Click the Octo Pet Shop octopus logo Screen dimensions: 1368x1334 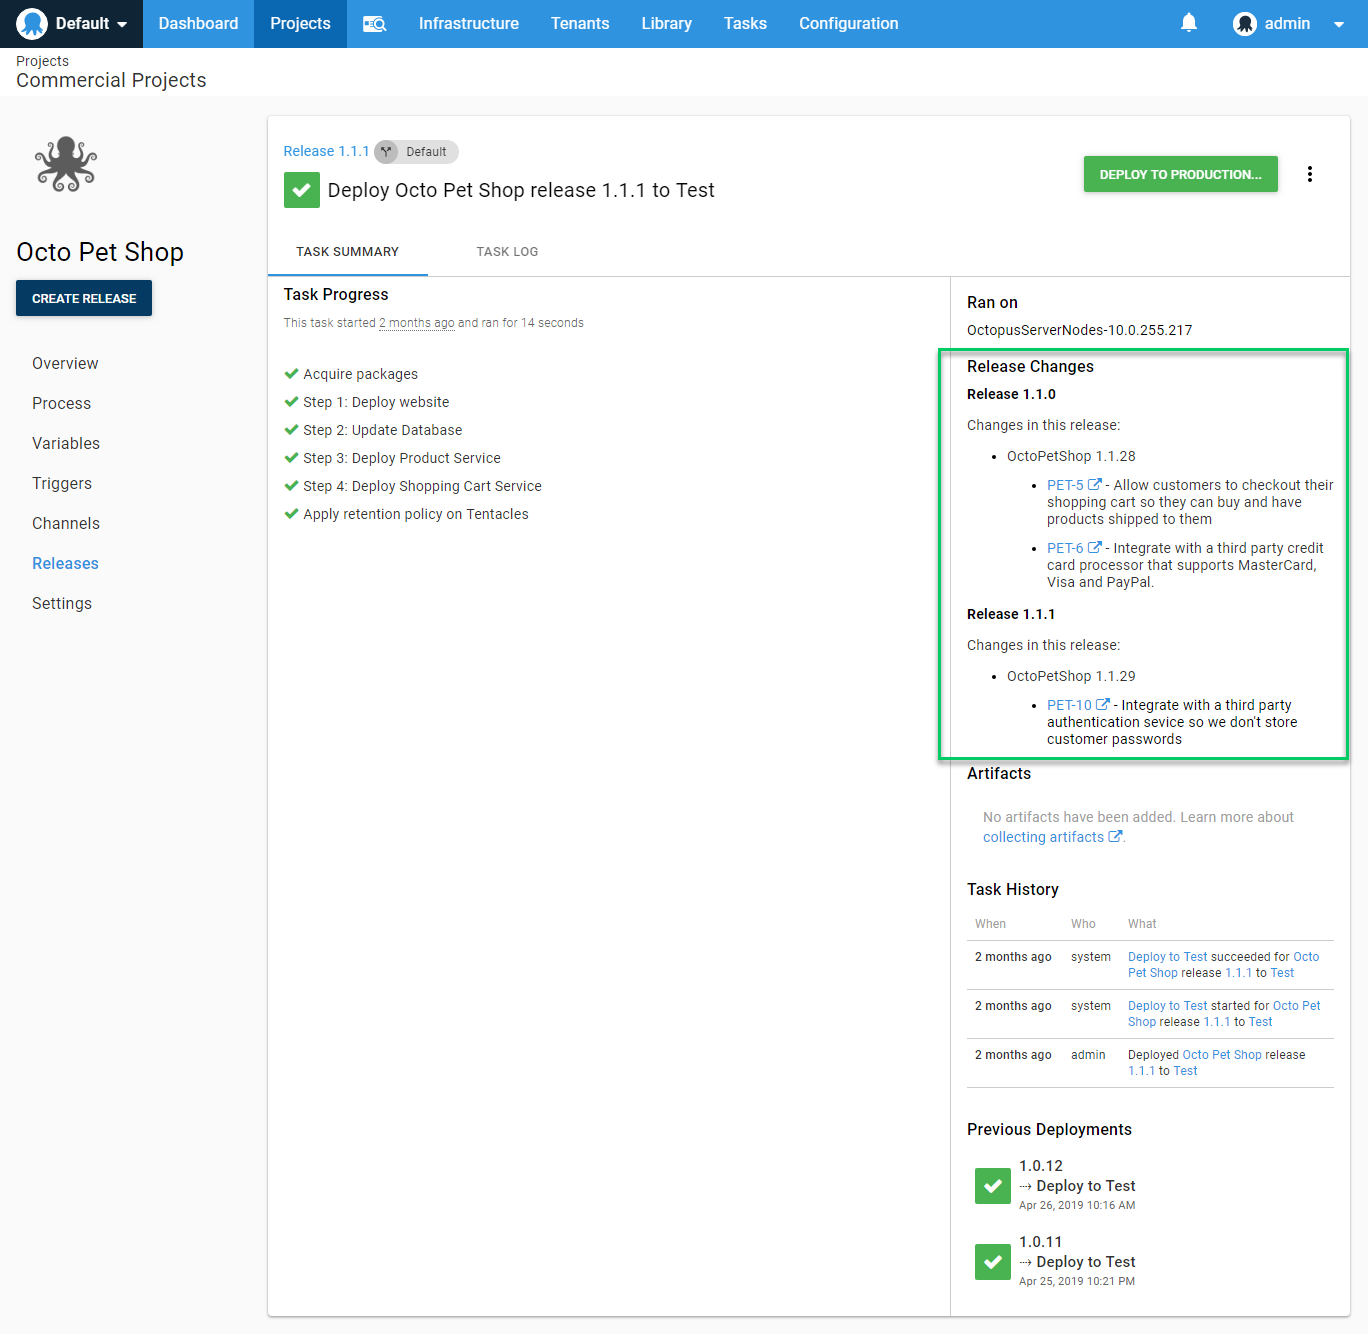[x=66, y=164]
